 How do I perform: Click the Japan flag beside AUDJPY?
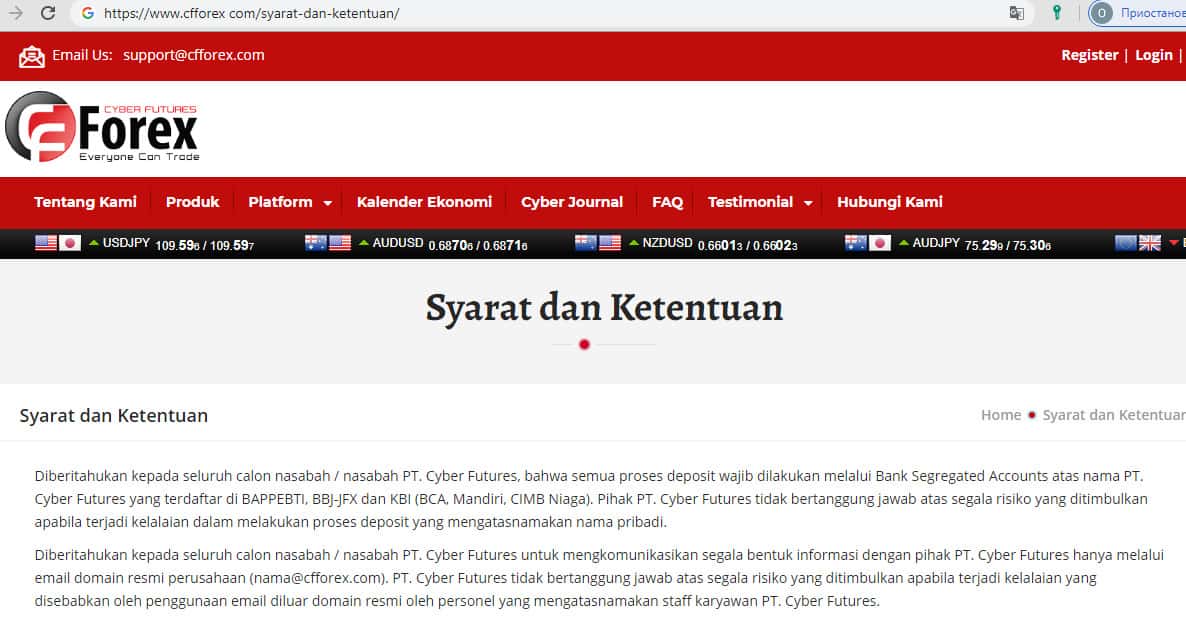[x=880, y=243]
